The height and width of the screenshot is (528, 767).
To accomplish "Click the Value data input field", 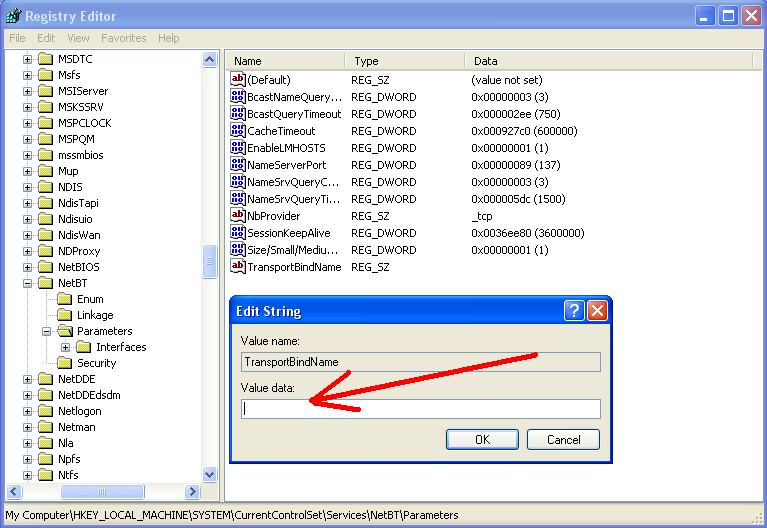I will tap(421, 409).
